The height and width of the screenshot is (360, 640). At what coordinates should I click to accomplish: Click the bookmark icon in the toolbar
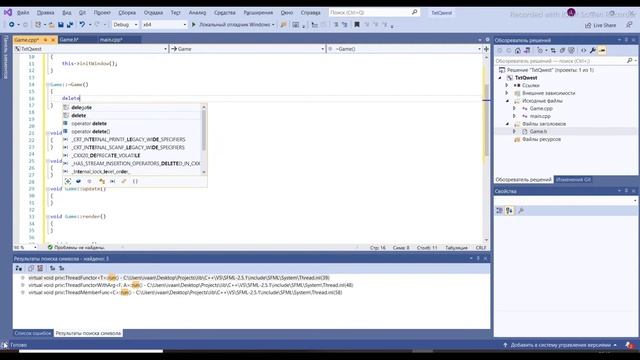pos(357,24)
